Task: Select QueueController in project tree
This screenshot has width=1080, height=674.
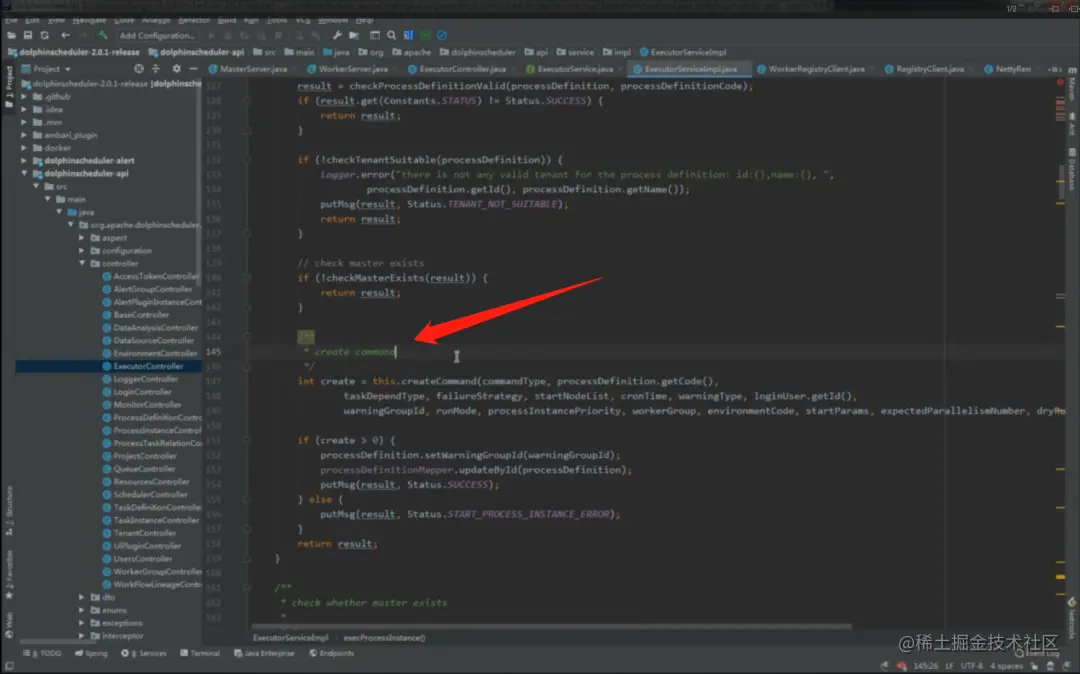Action: [144, 469]
